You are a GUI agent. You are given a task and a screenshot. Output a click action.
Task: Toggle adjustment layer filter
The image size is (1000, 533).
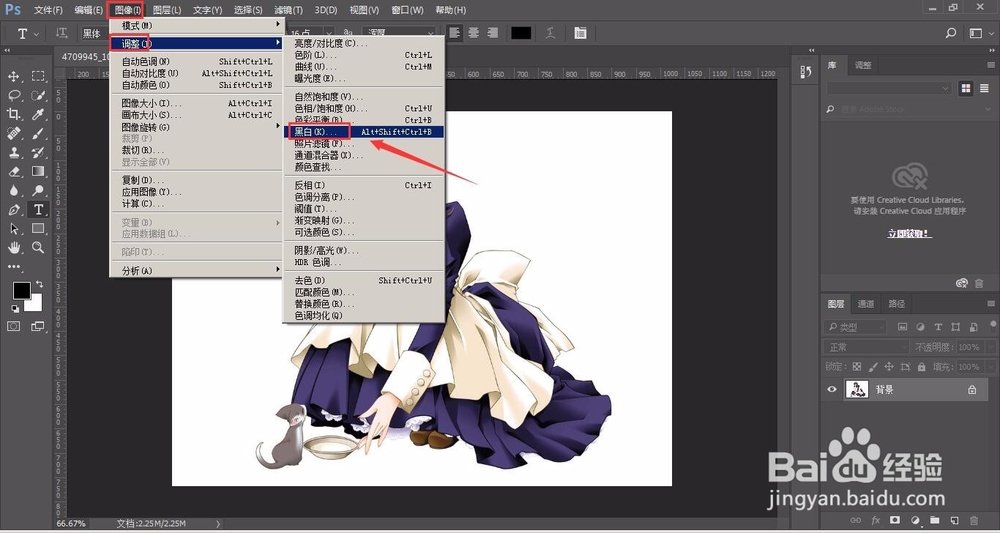(x=920, y=327)
